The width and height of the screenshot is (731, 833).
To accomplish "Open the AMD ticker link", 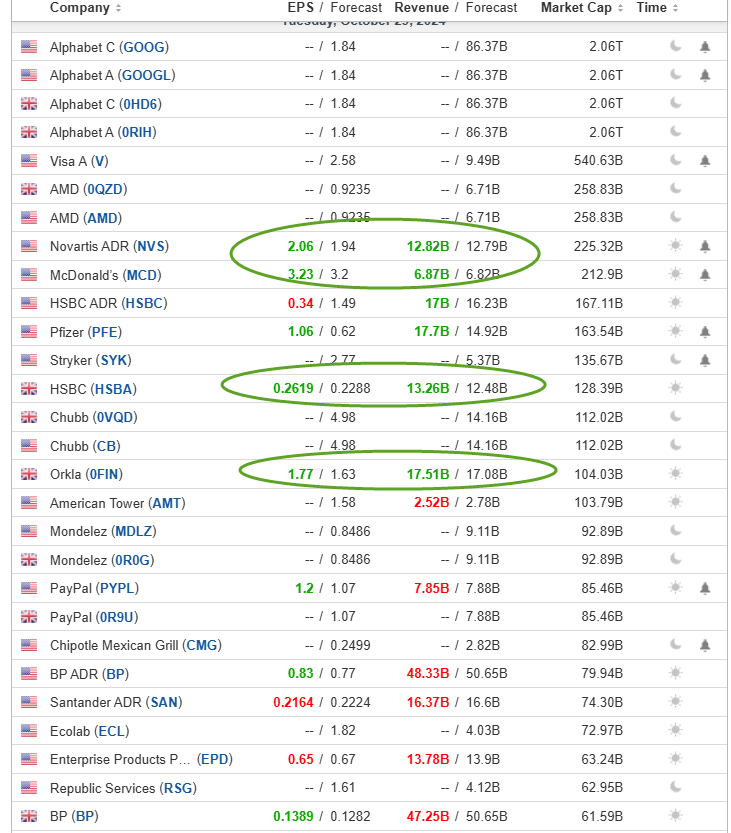I will pyautogui.click(x=103, y=218).
